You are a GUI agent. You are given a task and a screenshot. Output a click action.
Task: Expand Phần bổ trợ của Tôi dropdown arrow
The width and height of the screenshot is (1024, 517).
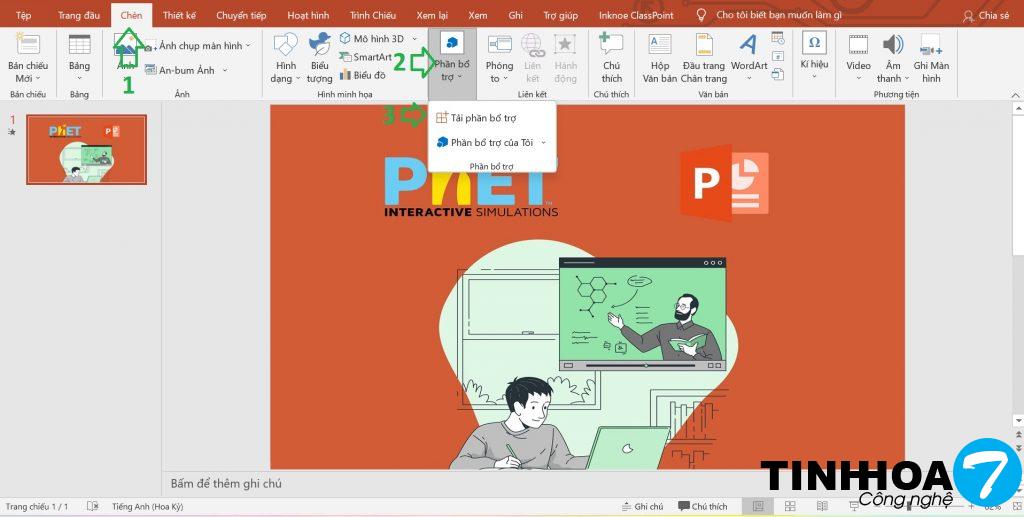click(x=543, y=142)
